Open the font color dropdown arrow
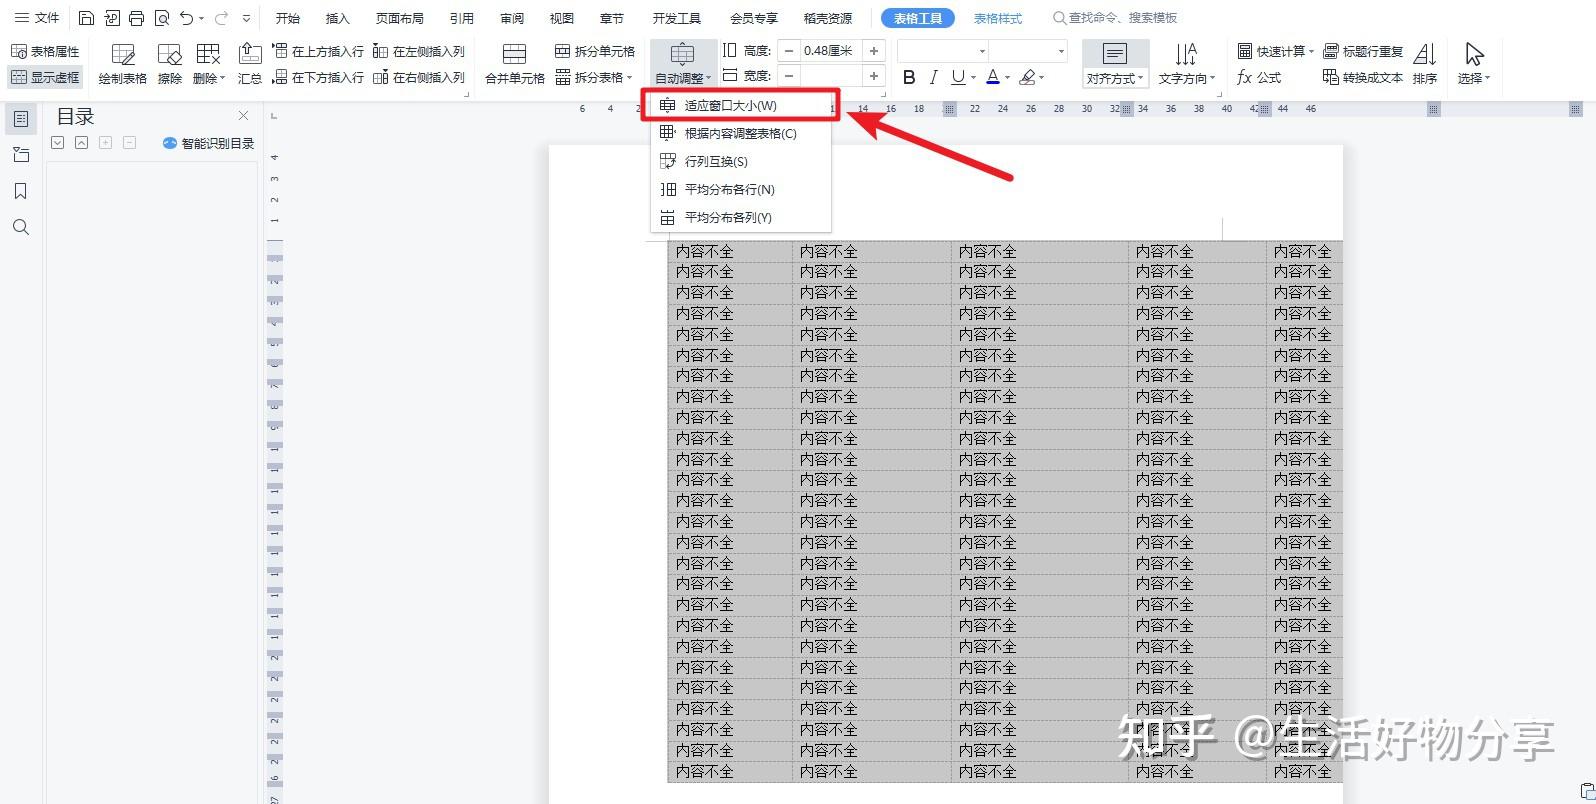Image resolution: width=1596 pixels, height=804 pixels. click(x=1007, y=78)
